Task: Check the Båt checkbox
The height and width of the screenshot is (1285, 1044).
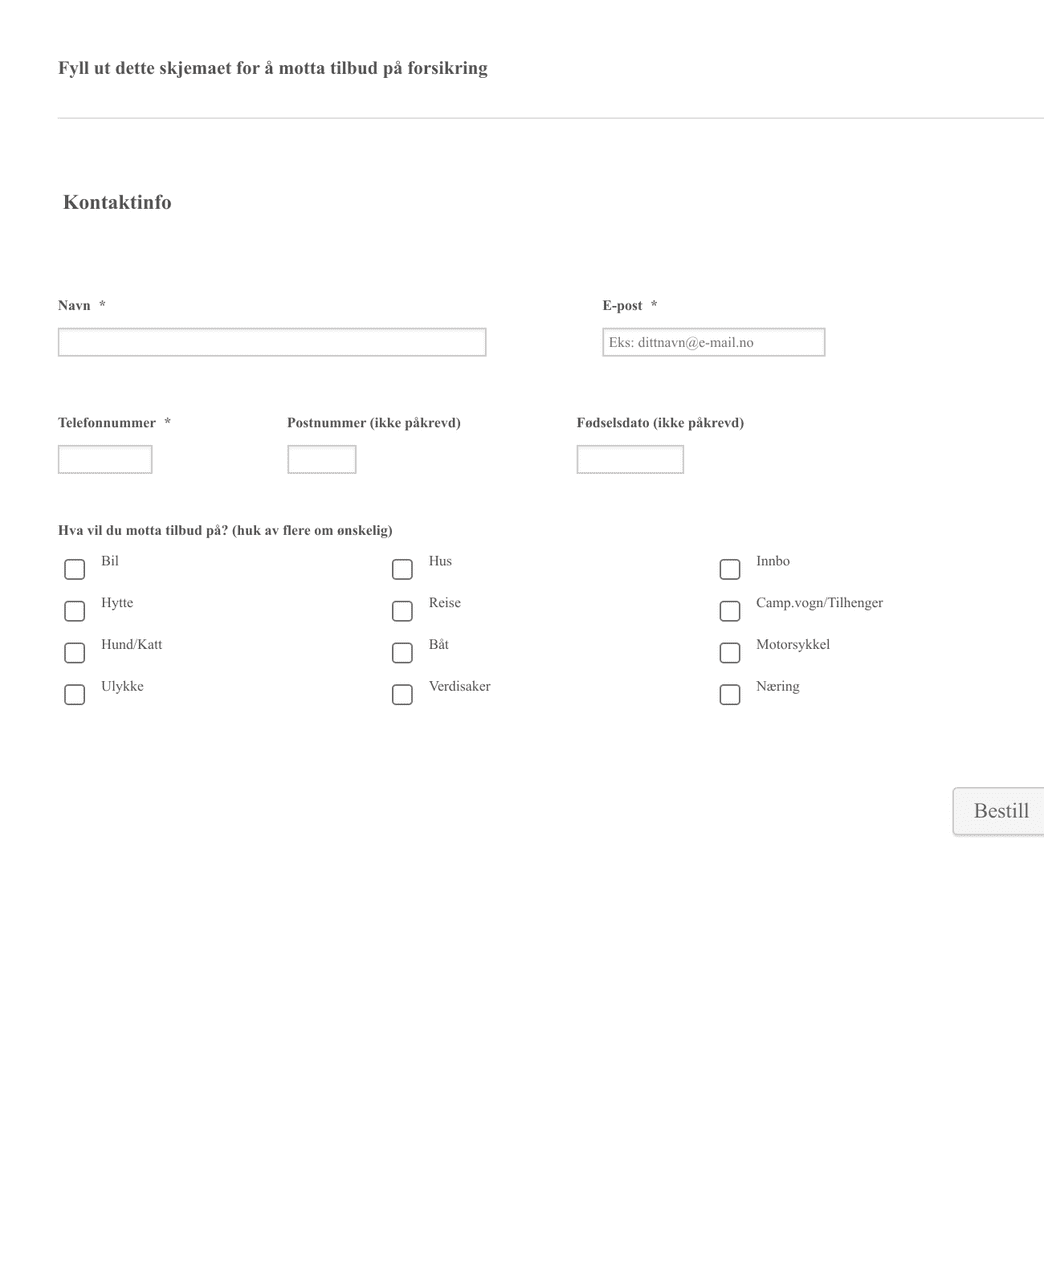Action: tap(402, 653)
